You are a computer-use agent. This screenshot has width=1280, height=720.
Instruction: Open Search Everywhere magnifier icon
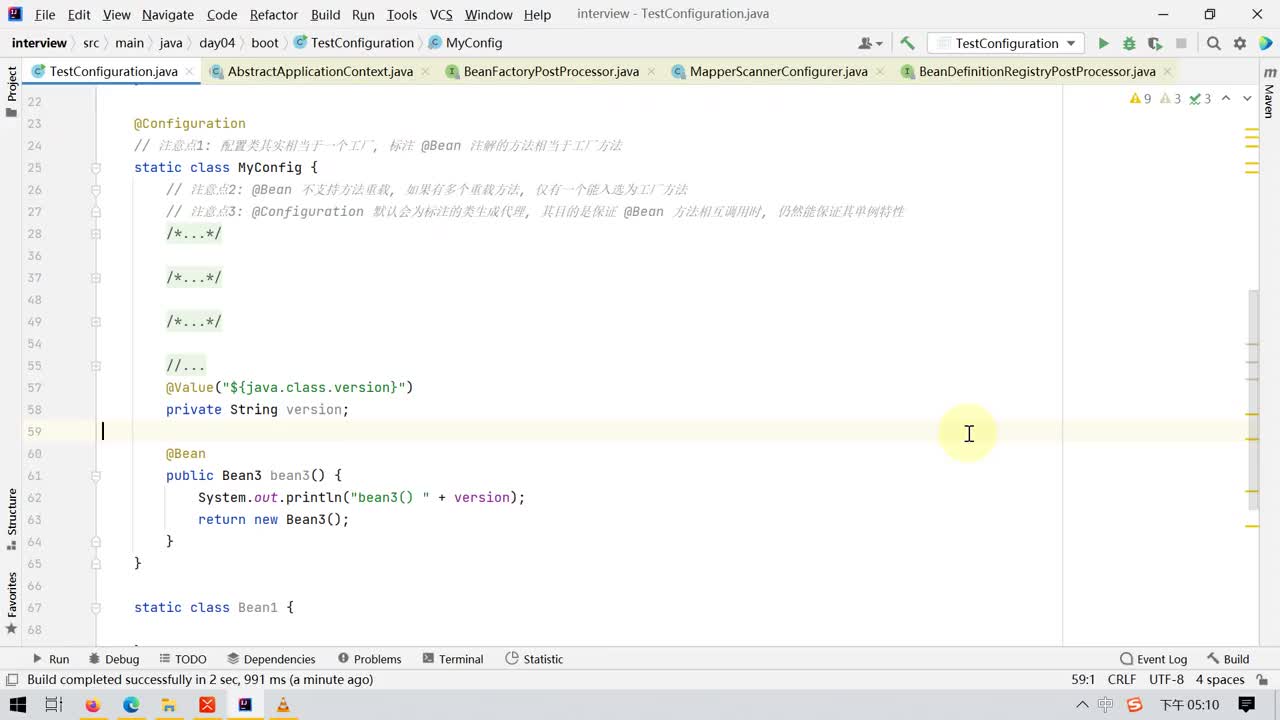[1213, 43]
